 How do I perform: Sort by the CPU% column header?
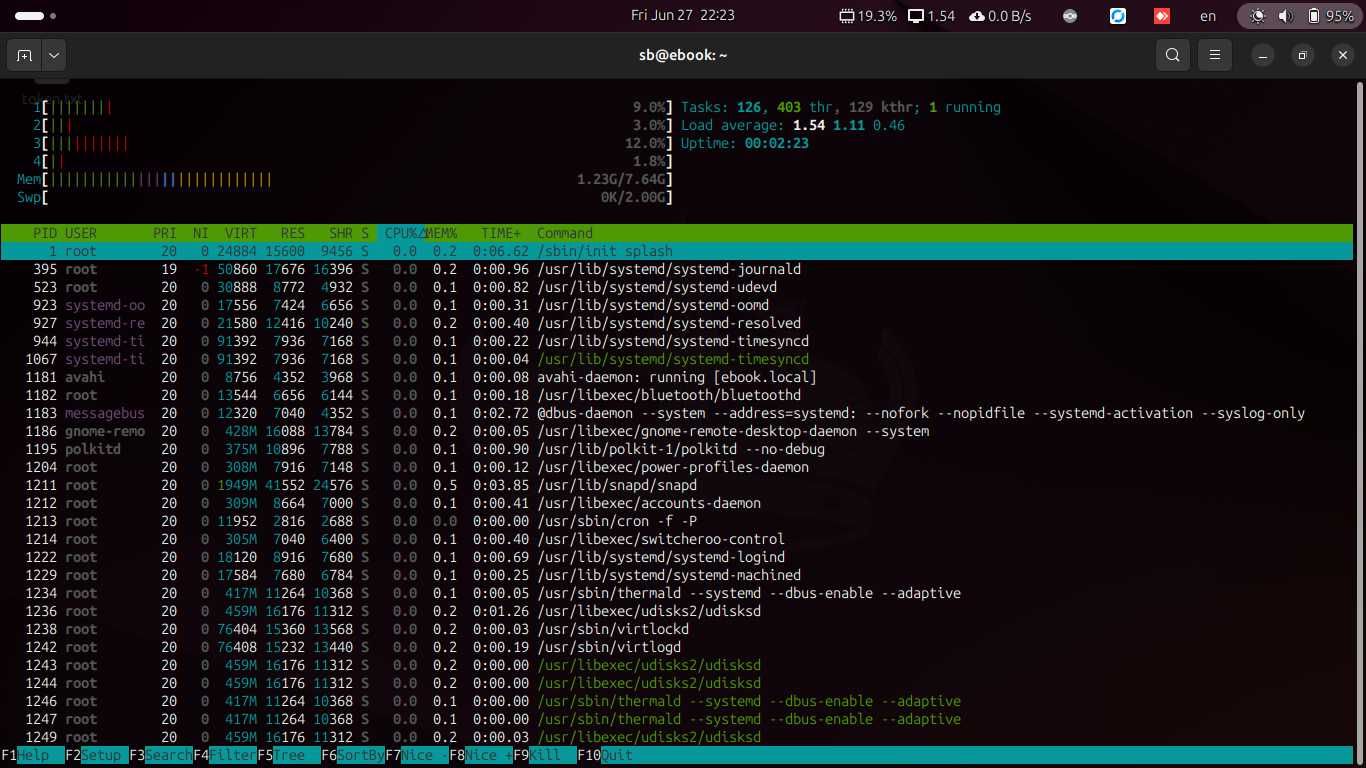401,233
